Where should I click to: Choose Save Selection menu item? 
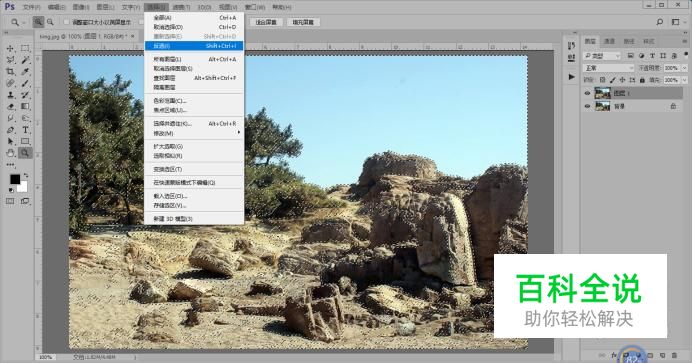(x=194, y=206)
